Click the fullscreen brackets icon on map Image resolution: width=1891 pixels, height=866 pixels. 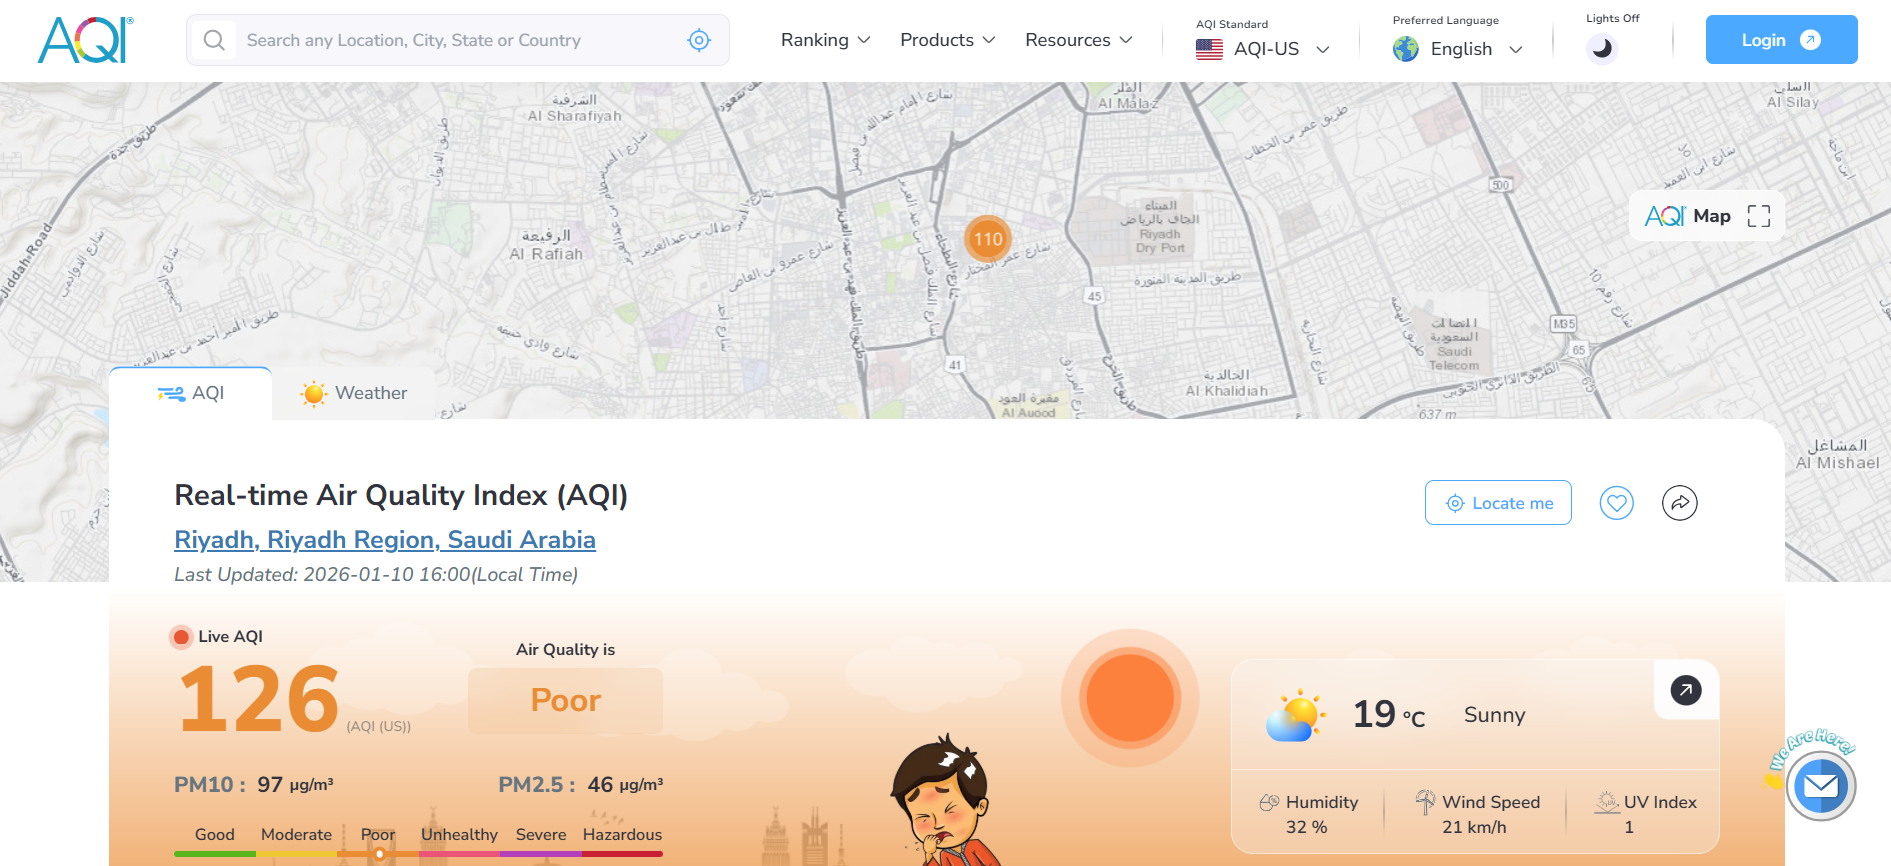pos(1759,216)
